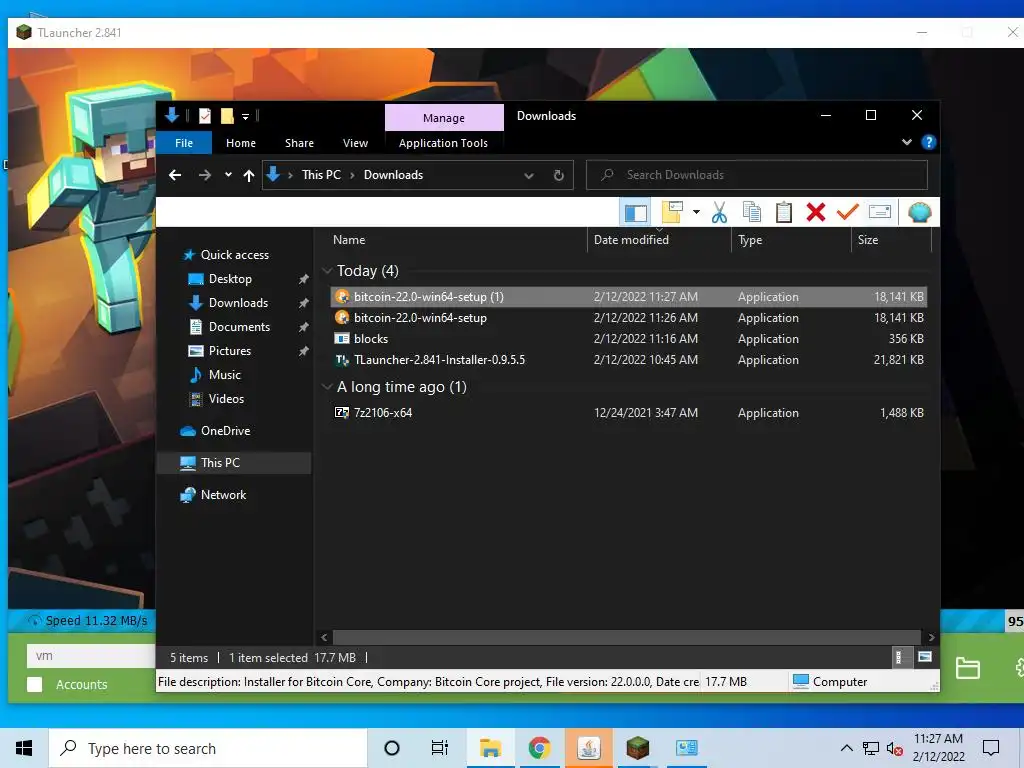Select bitcoin-22.0-win64-setup (1) file
The width and height of the screenshot is (1024, 768).
[x=628, y=296]
